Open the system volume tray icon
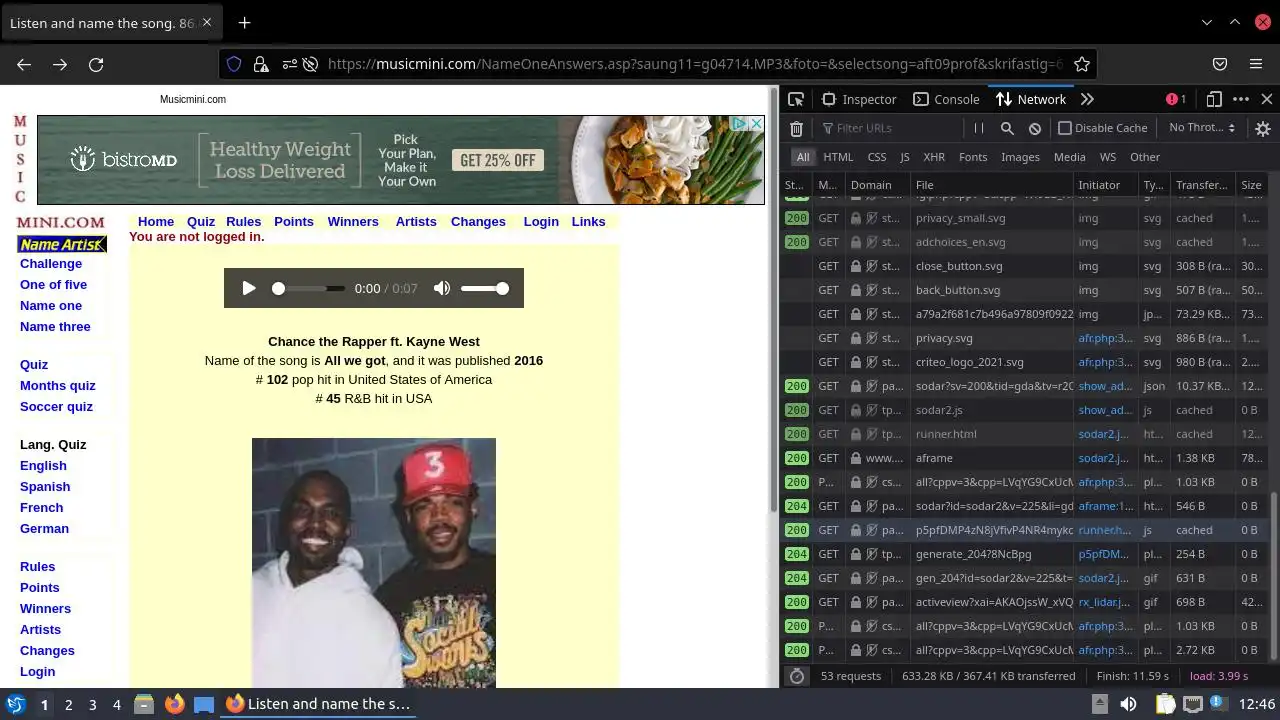This screenshot has height=720, width=1280. (x=1128, y=704)
